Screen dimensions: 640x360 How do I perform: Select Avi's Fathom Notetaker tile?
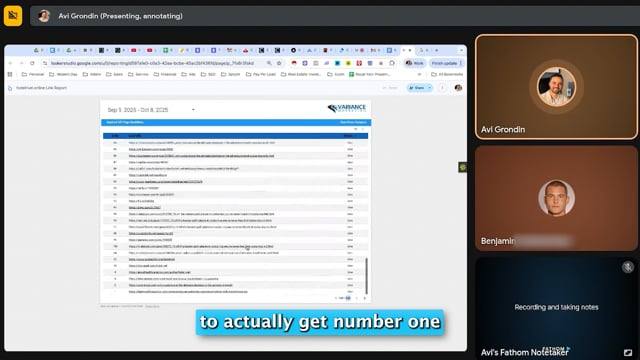click(x=556, y=308)
